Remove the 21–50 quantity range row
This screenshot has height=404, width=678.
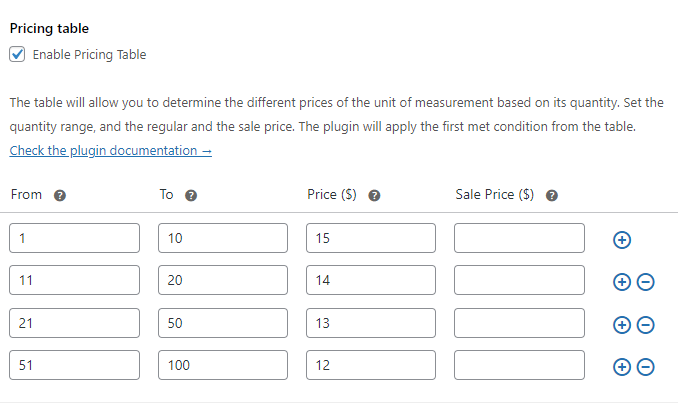pos(645,325)
